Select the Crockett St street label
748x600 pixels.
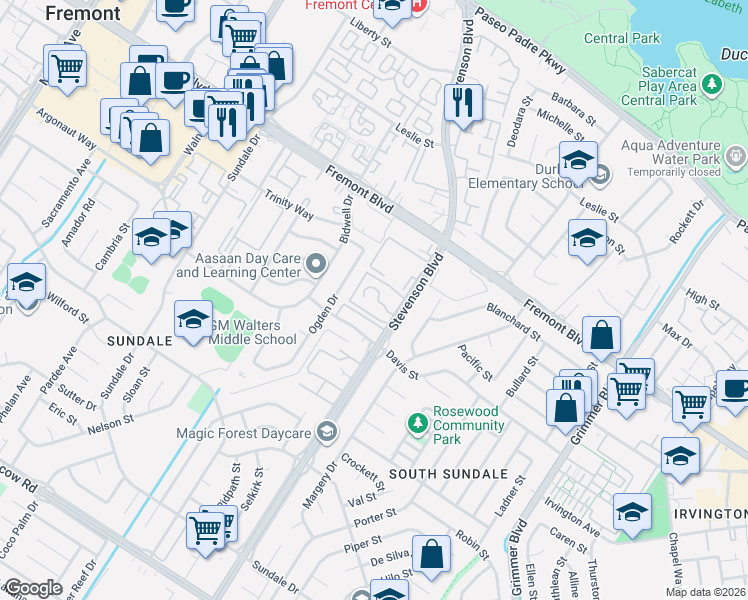pyautogui.click(x=363, y=472)
